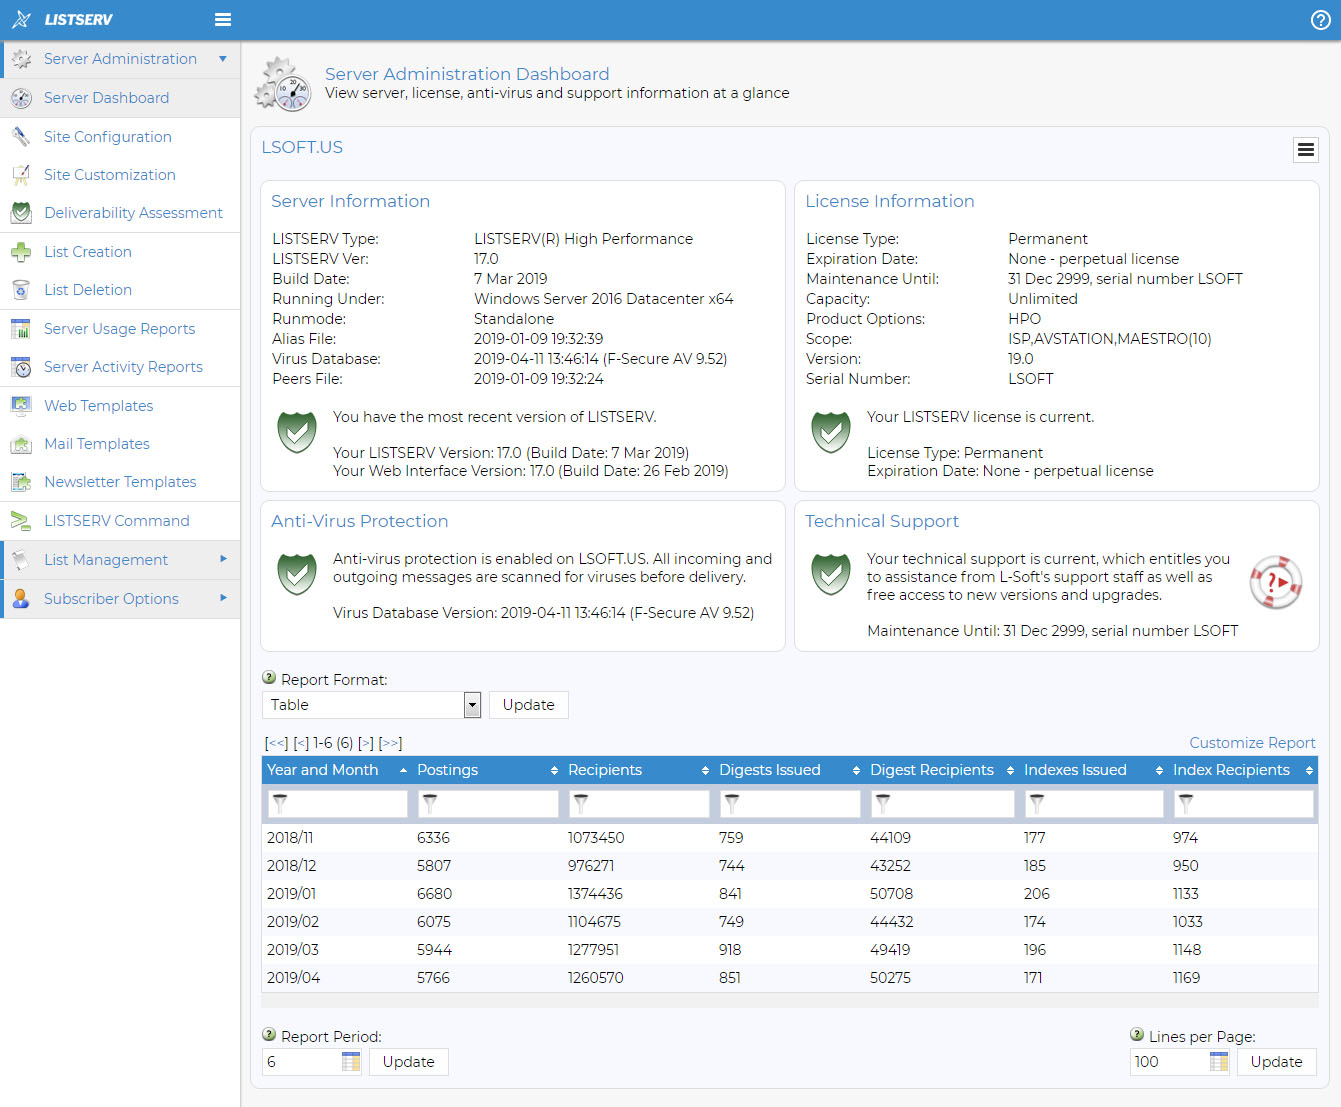The width and height of the screenshot is (1341, 1107).
Task: Sort by Indexes Issued column header
Action: [x=1094, y=770]
